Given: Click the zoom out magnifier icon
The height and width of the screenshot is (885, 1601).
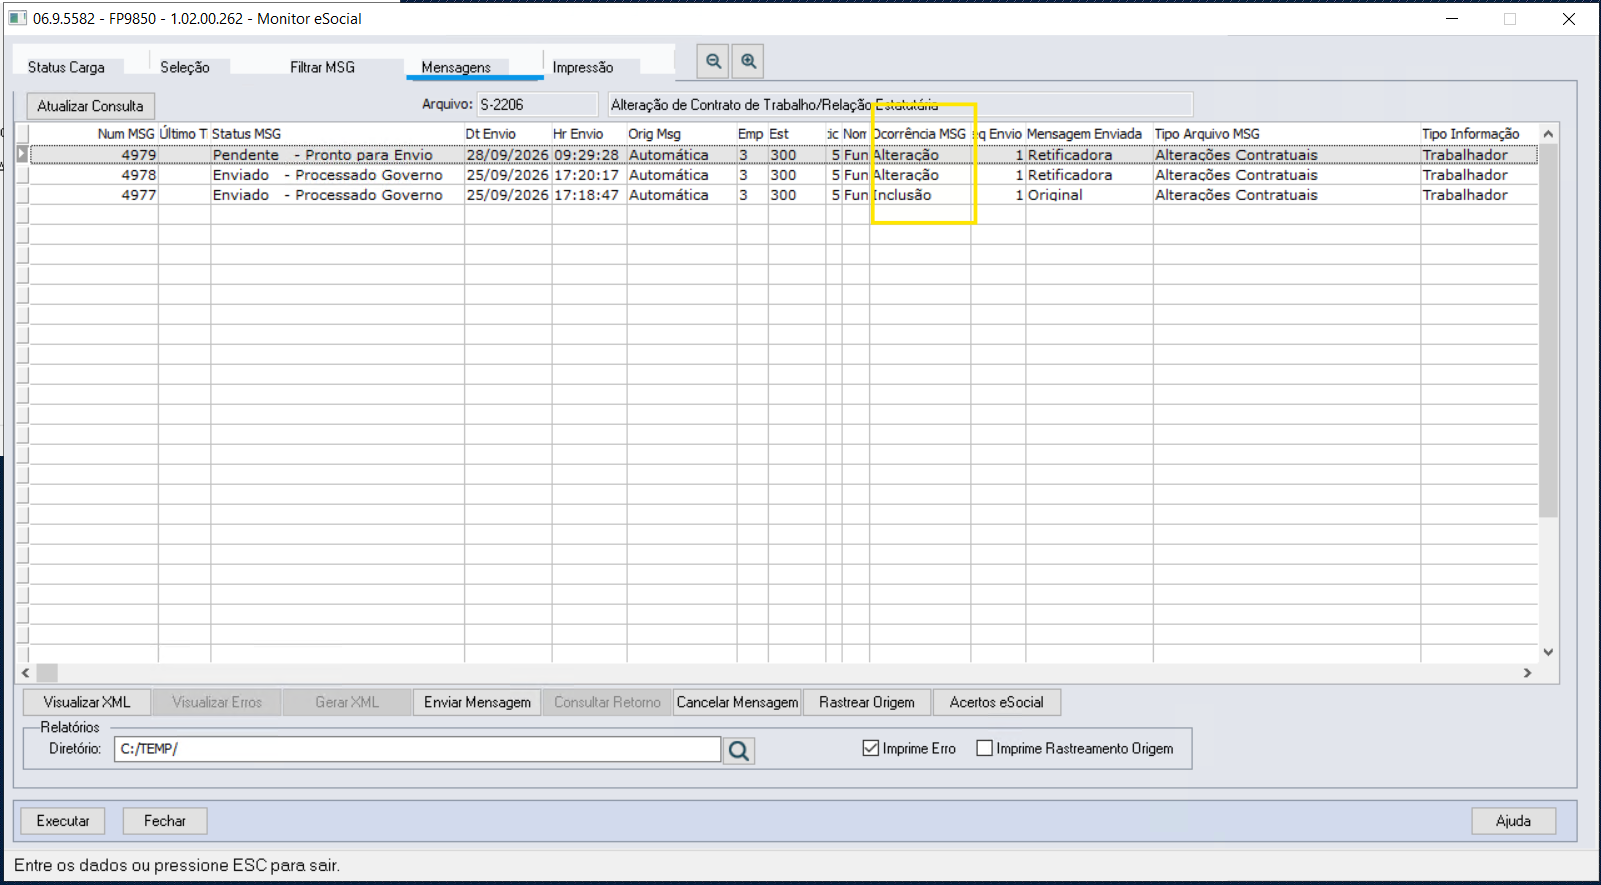Looking at the screenshot, I should [x=713, y=61].
